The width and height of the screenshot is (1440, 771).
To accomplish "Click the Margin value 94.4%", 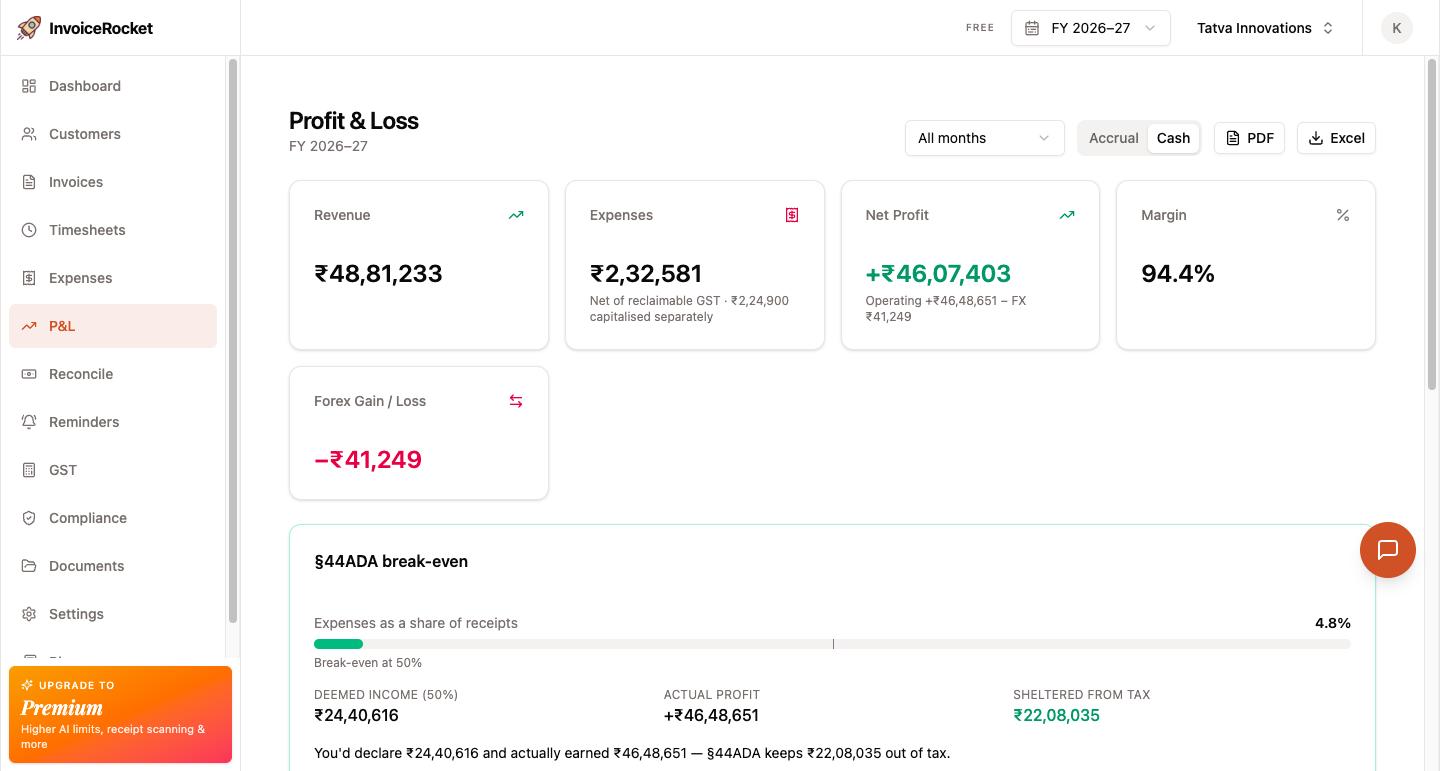I will click(x=1178, y=274).
